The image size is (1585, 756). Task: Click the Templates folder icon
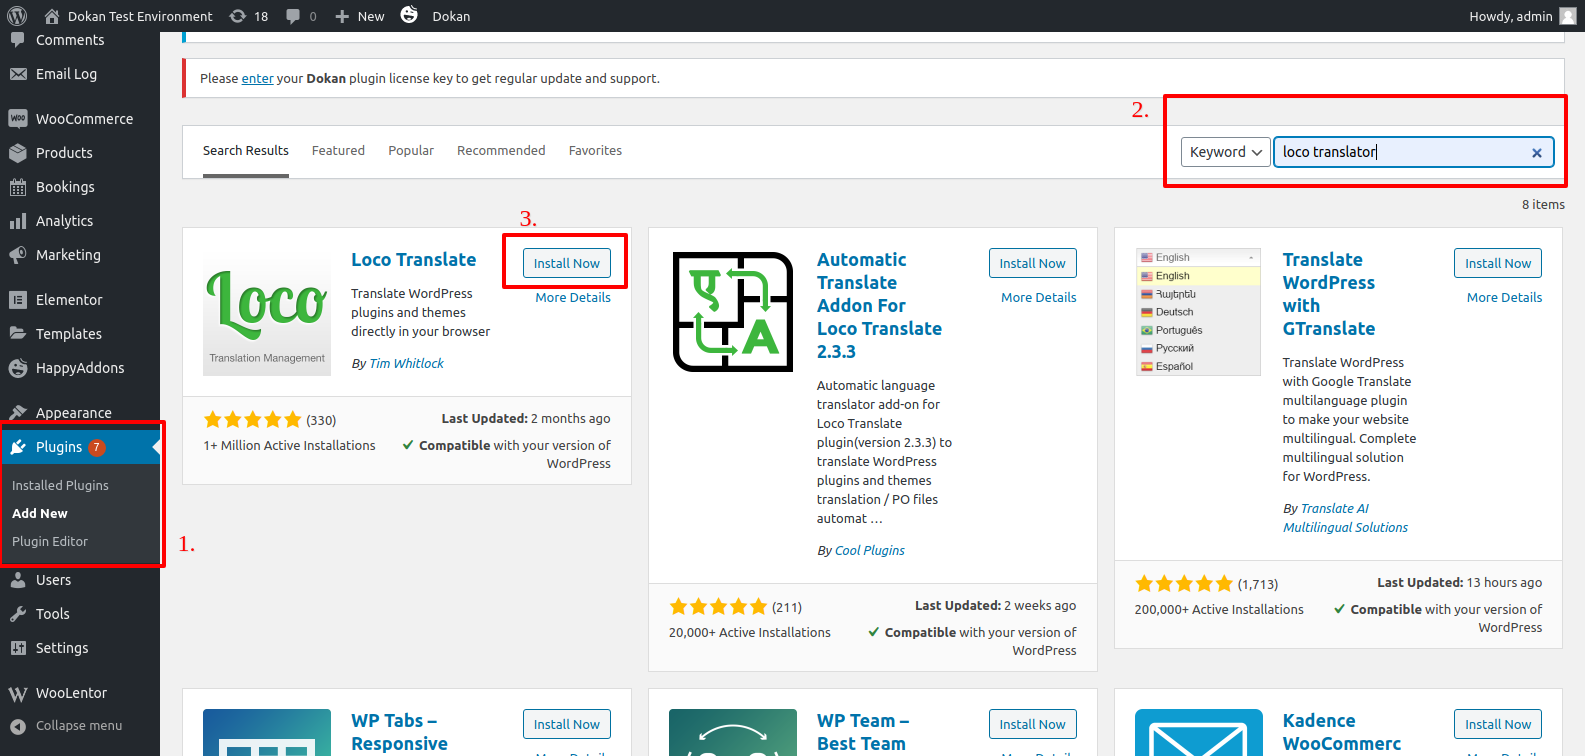tap(18, 334)
